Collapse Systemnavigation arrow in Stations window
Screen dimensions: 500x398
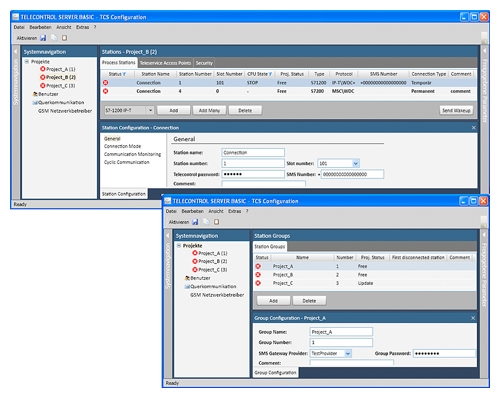[15, 52]
